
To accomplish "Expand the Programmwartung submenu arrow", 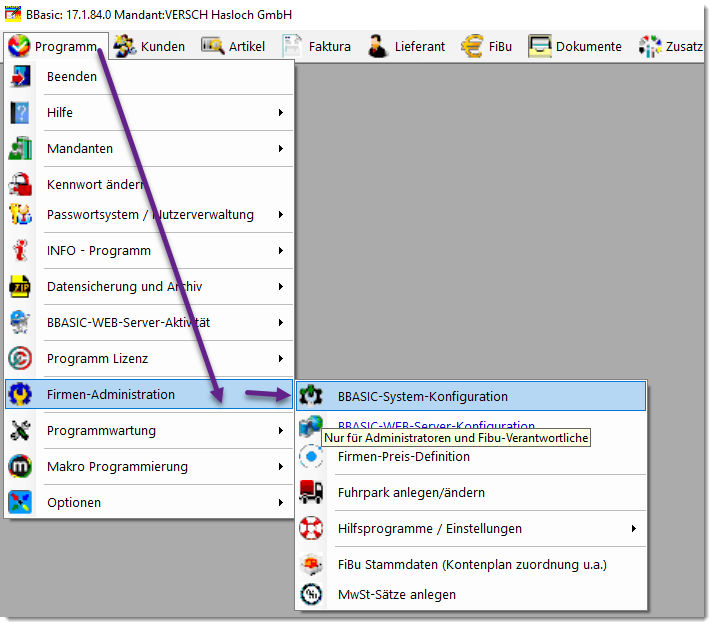I will [281, 430].
